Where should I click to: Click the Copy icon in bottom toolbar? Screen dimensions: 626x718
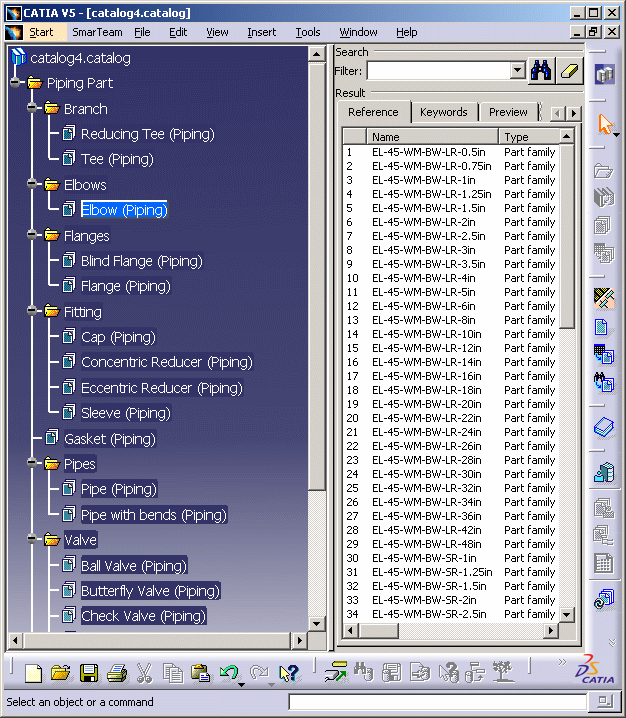(x=173, y=674)
